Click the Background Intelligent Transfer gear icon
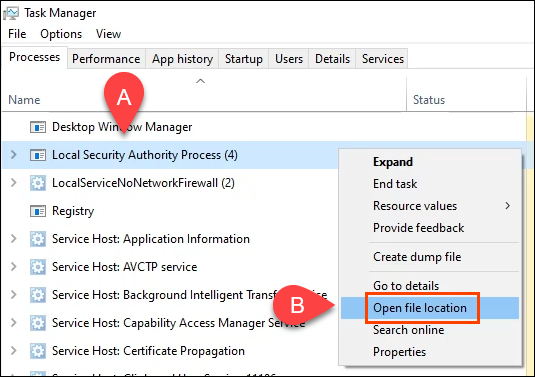 pyautogui.click(x=38, y=295)
